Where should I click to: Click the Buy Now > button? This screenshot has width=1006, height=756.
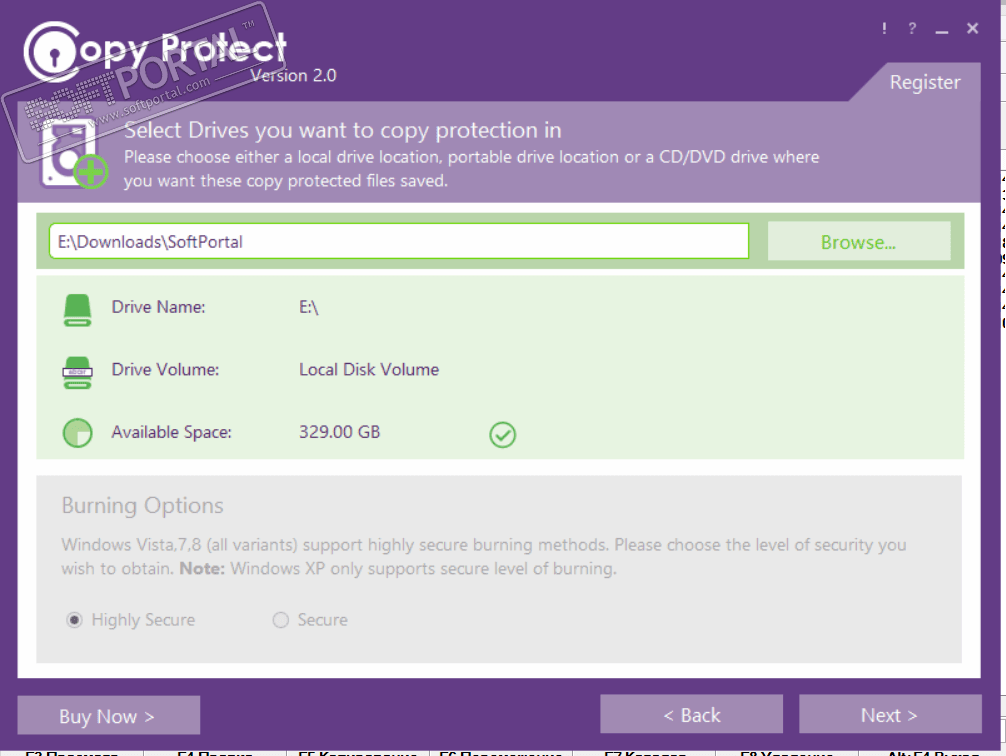[x=108, y=715]
